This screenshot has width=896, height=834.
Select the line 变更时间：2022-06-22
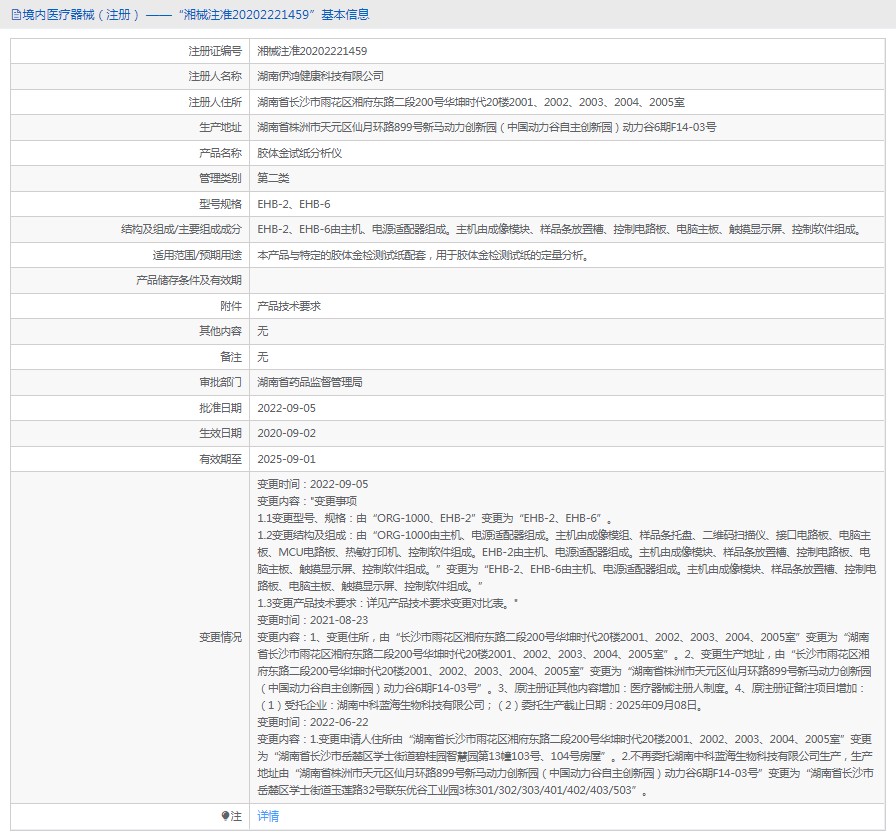click(313, 722)
